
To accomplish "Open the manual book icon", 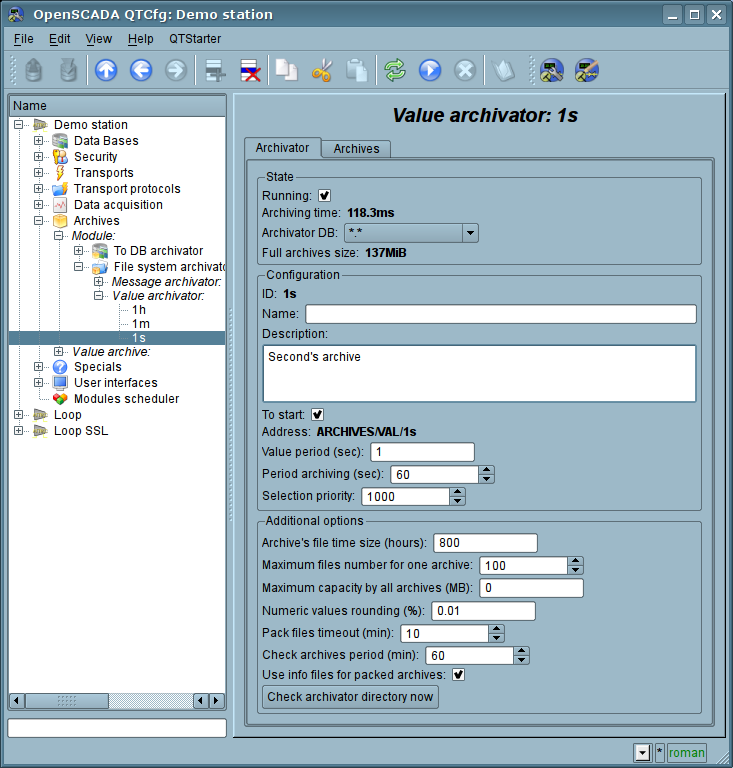I will (503, 71).
